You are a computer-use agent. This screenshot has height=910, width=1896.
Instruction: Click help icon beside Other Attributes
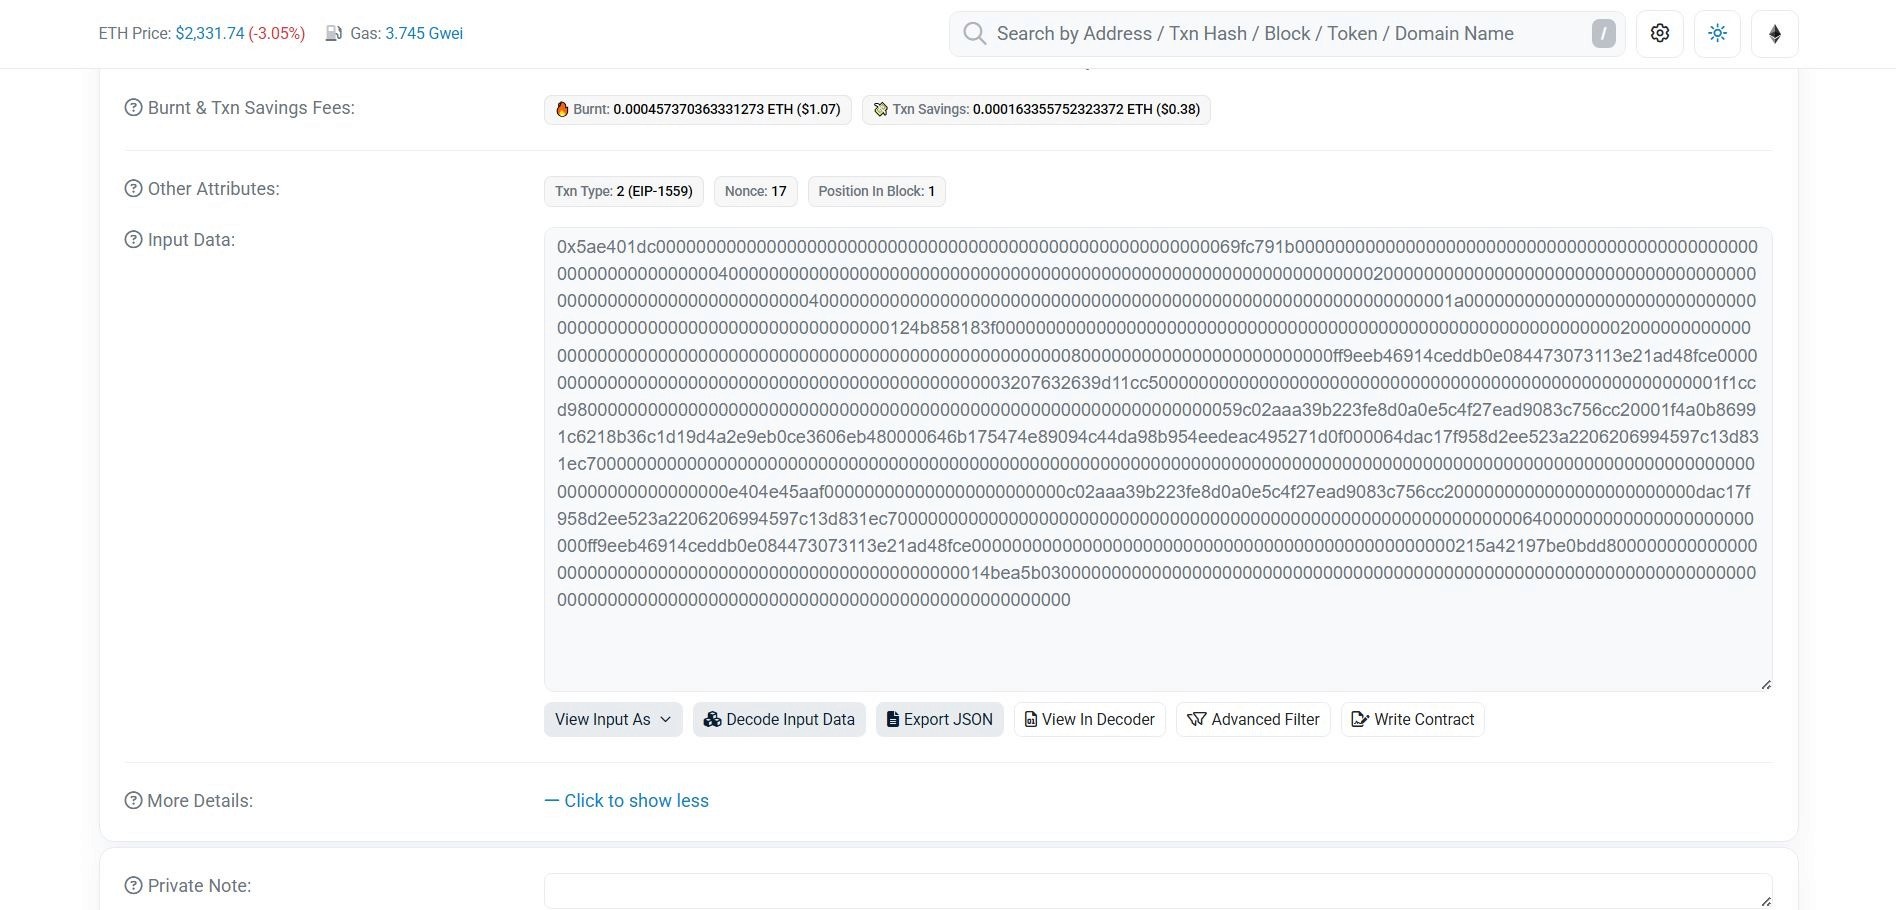133,188
